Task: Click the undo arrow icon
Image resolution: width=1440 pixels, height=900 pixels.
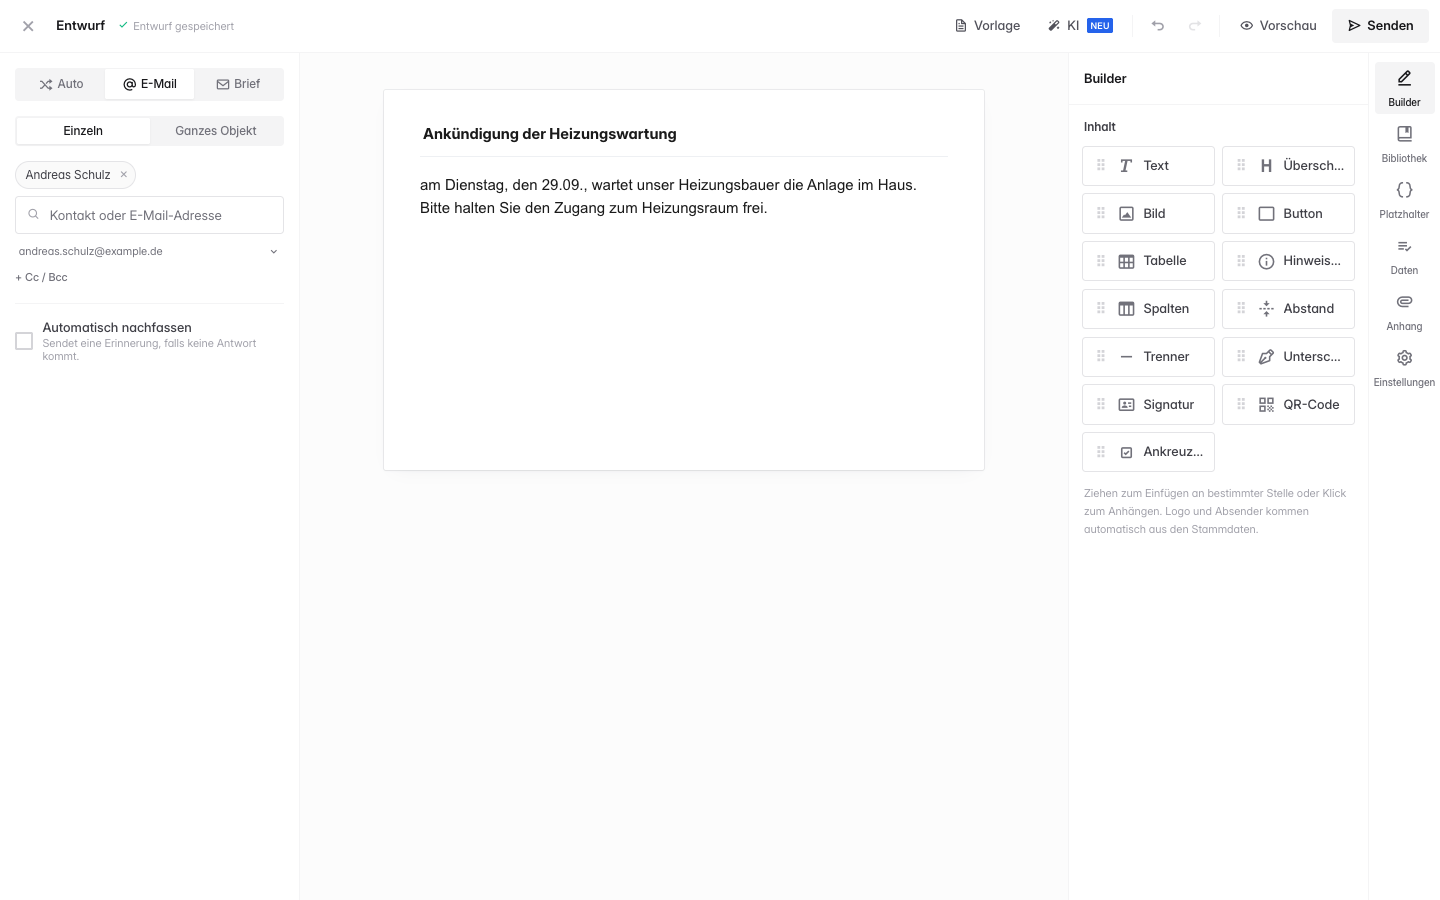Action: pyautogui.click(x=1158, y=26)
